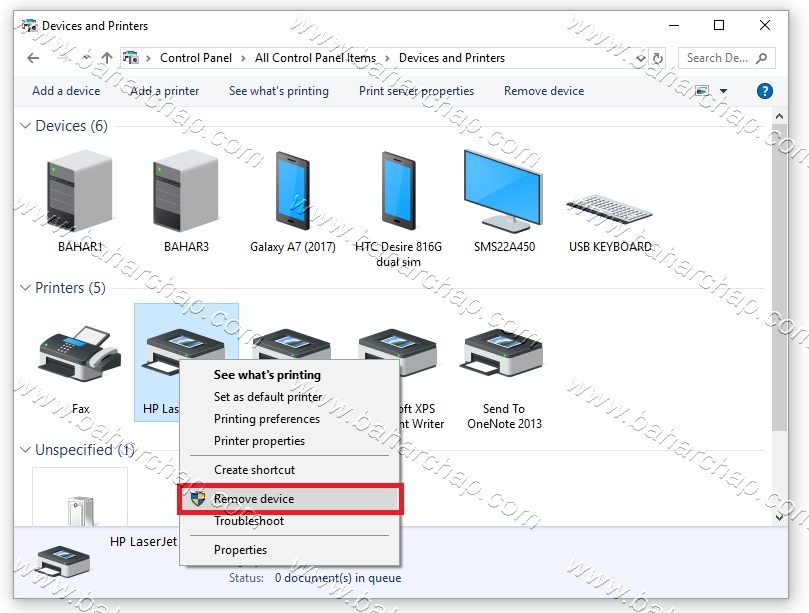Screen dimensions: 809x613
Task: Select the HTC Desire 816G phone icon
Action: click(398, 191)
